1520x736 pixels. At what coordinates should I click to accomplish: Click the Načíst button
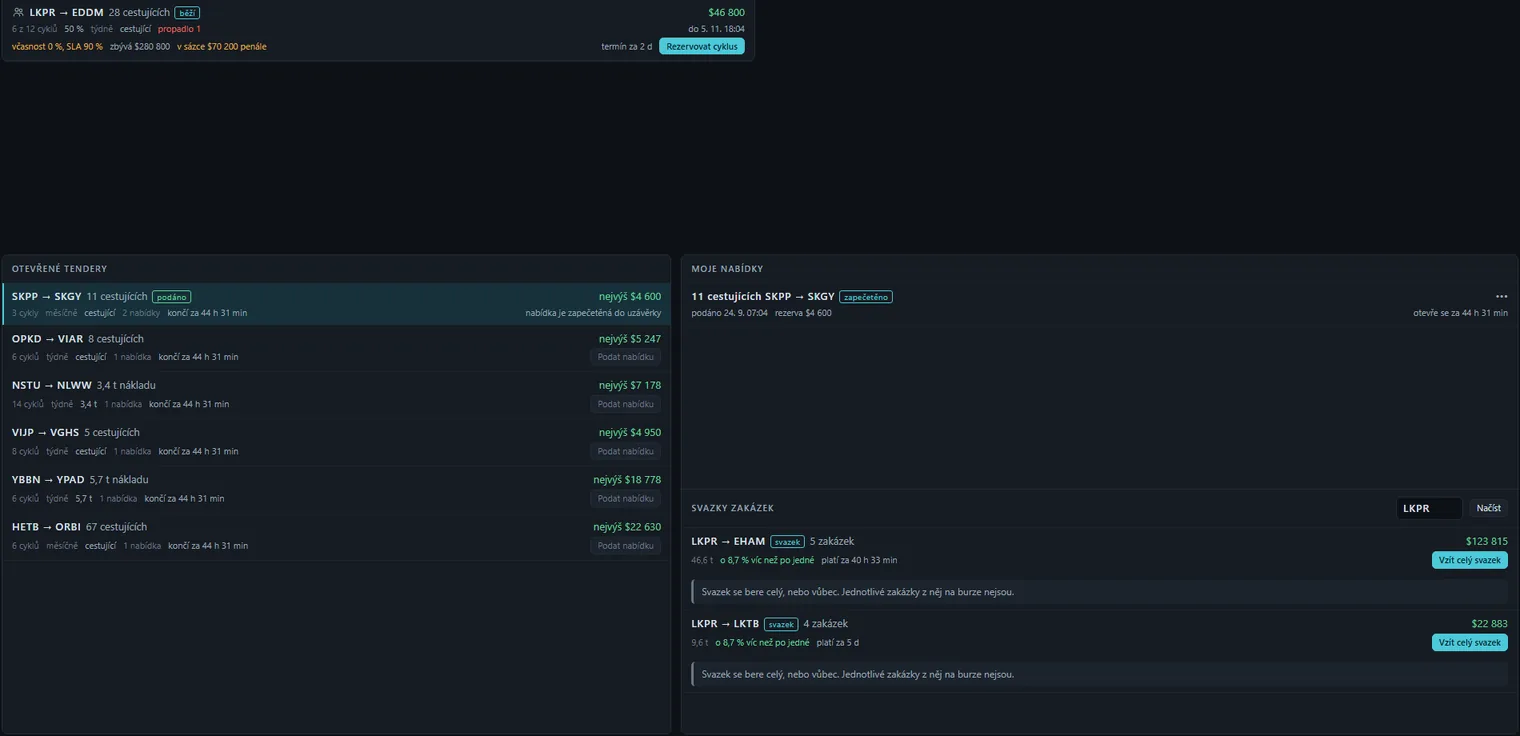click(x=1489, y=508)
